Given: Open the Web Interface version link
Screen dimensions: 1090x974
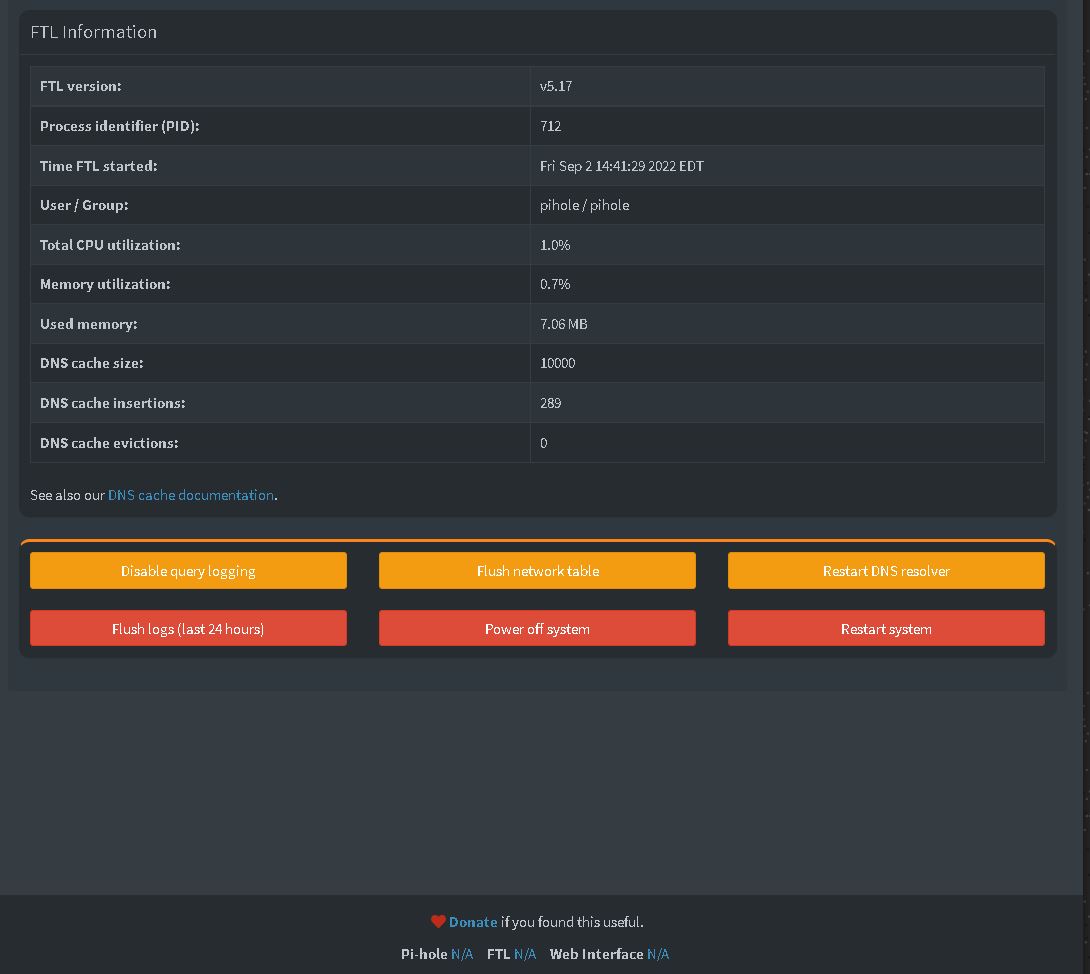Looking at the screenshot, I should coord(656,954).
